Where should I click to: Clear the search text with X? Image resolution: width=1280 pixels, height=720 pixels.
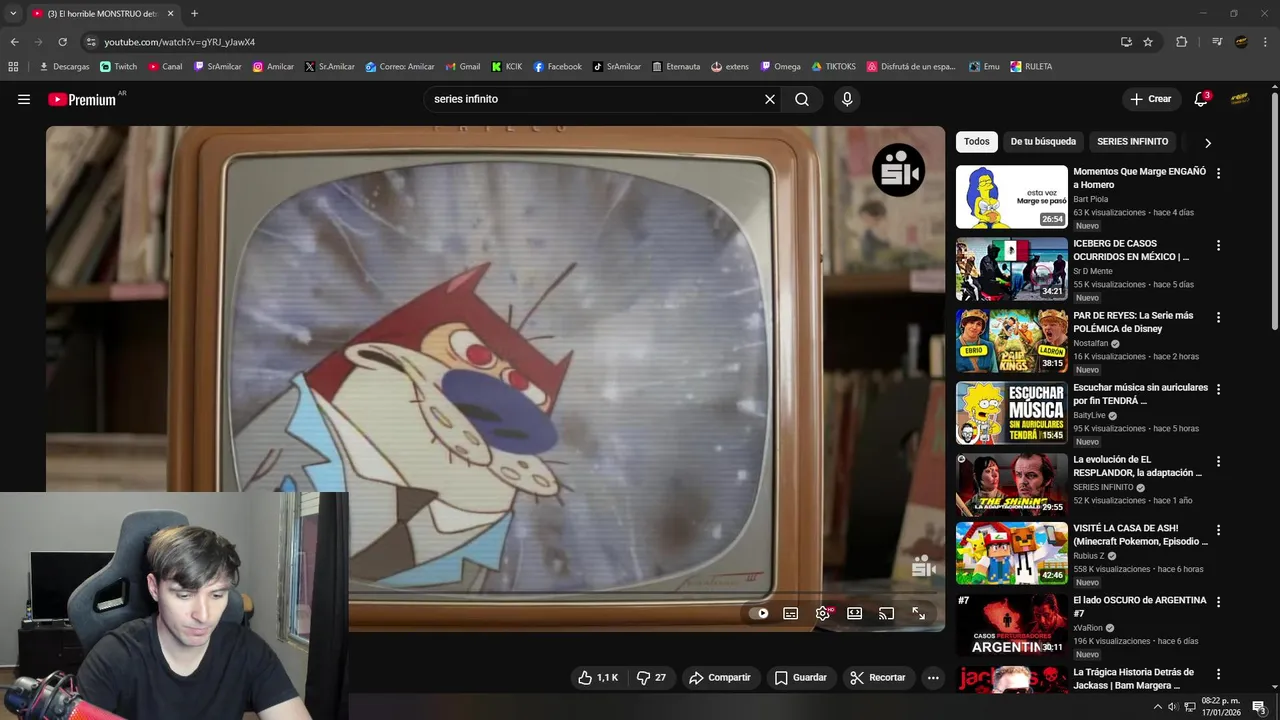[770, 99]
